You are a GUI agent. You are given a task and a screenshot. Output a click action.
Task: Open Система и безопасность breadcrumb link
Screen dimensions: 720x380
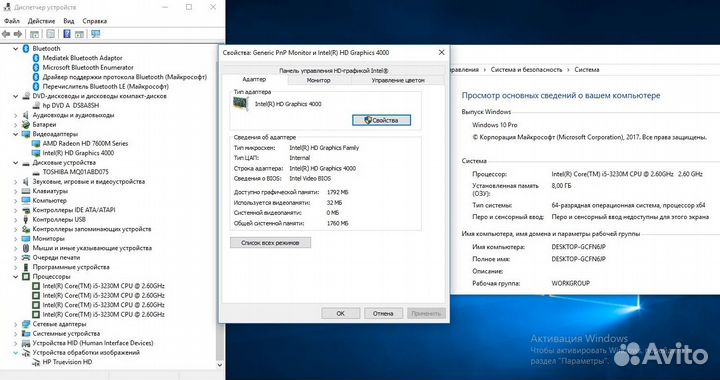(x=526, y=70)
